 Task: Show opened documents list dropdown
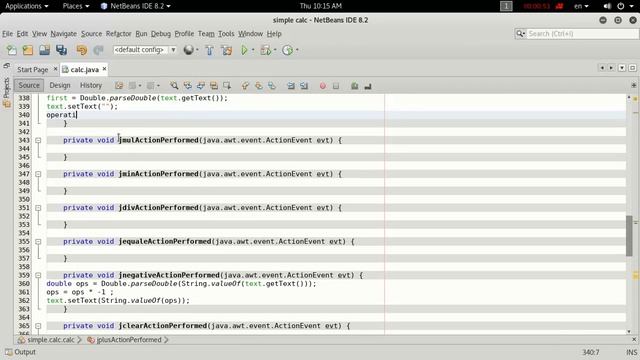point(622,68)
